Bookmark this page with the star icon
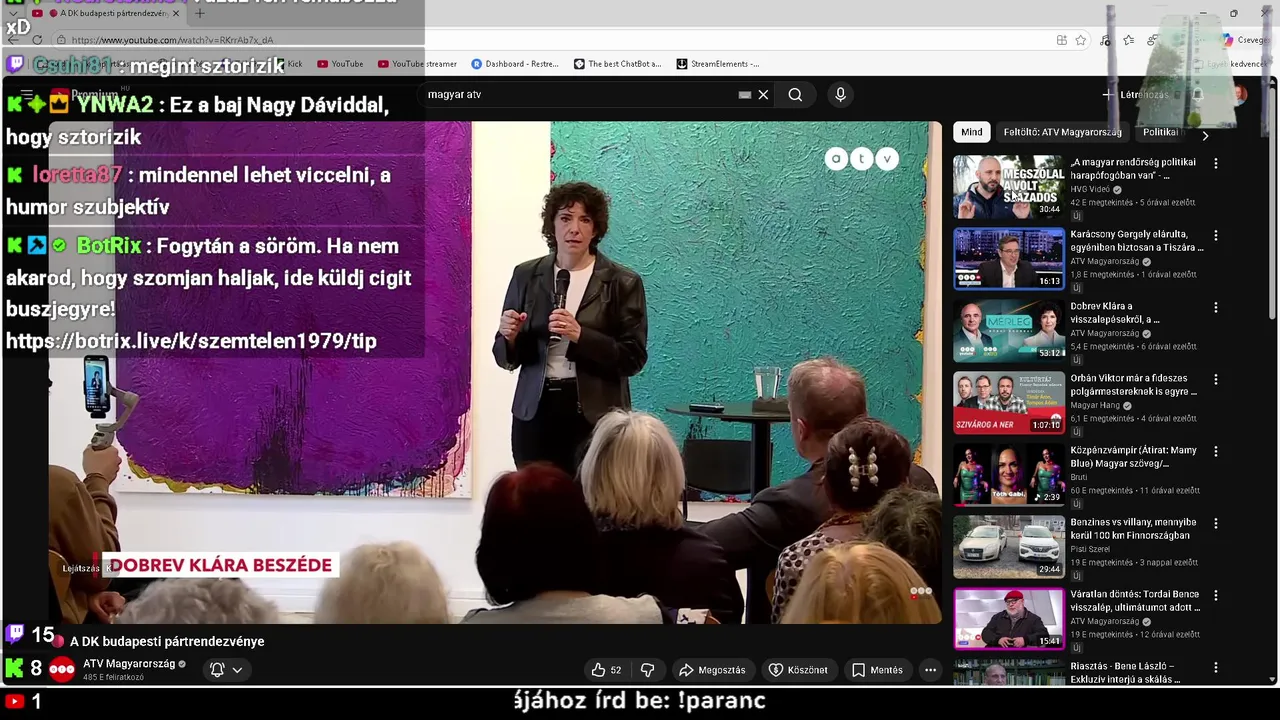1280x720 pixels. click(1081, 40)
